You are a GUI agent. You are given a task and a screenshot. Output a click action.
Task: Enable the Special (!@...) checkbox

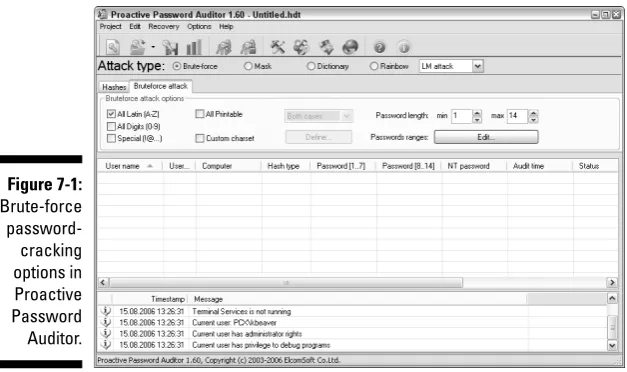tap(111, 138)
